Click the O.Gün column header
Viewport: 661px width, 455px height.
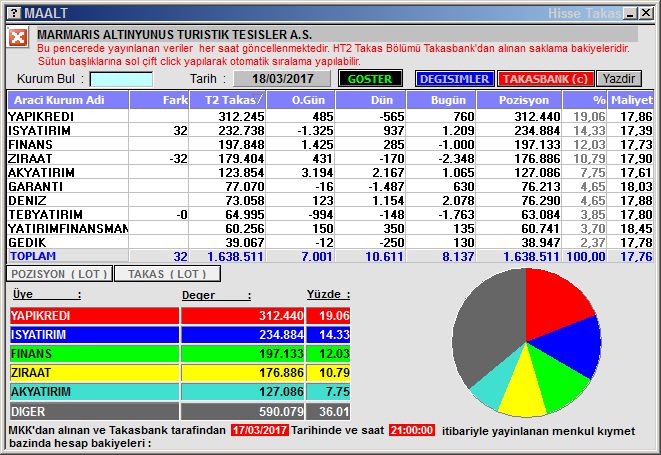click(301, 100)
